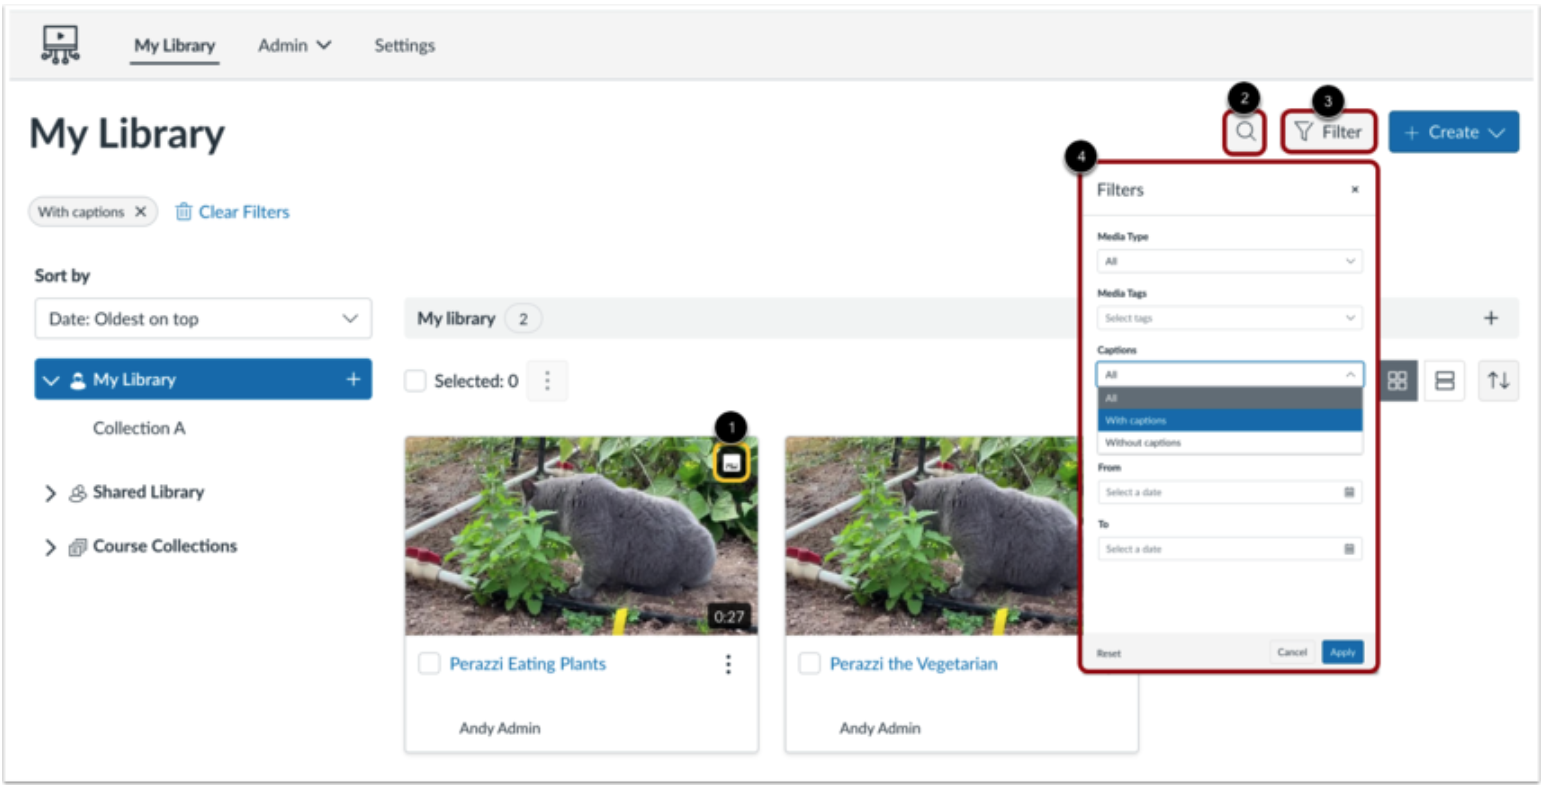Open the Sort by dropdown
The image size is (1546, 786).
coord(203,319)
